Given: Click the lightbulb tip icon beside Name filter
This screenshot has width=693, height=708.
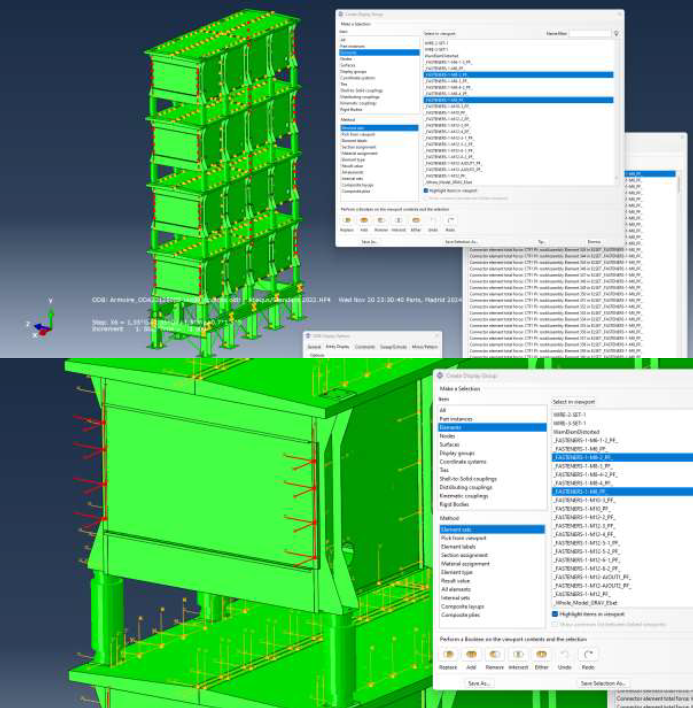Looking at the screenshot, I should click(616, 33).
